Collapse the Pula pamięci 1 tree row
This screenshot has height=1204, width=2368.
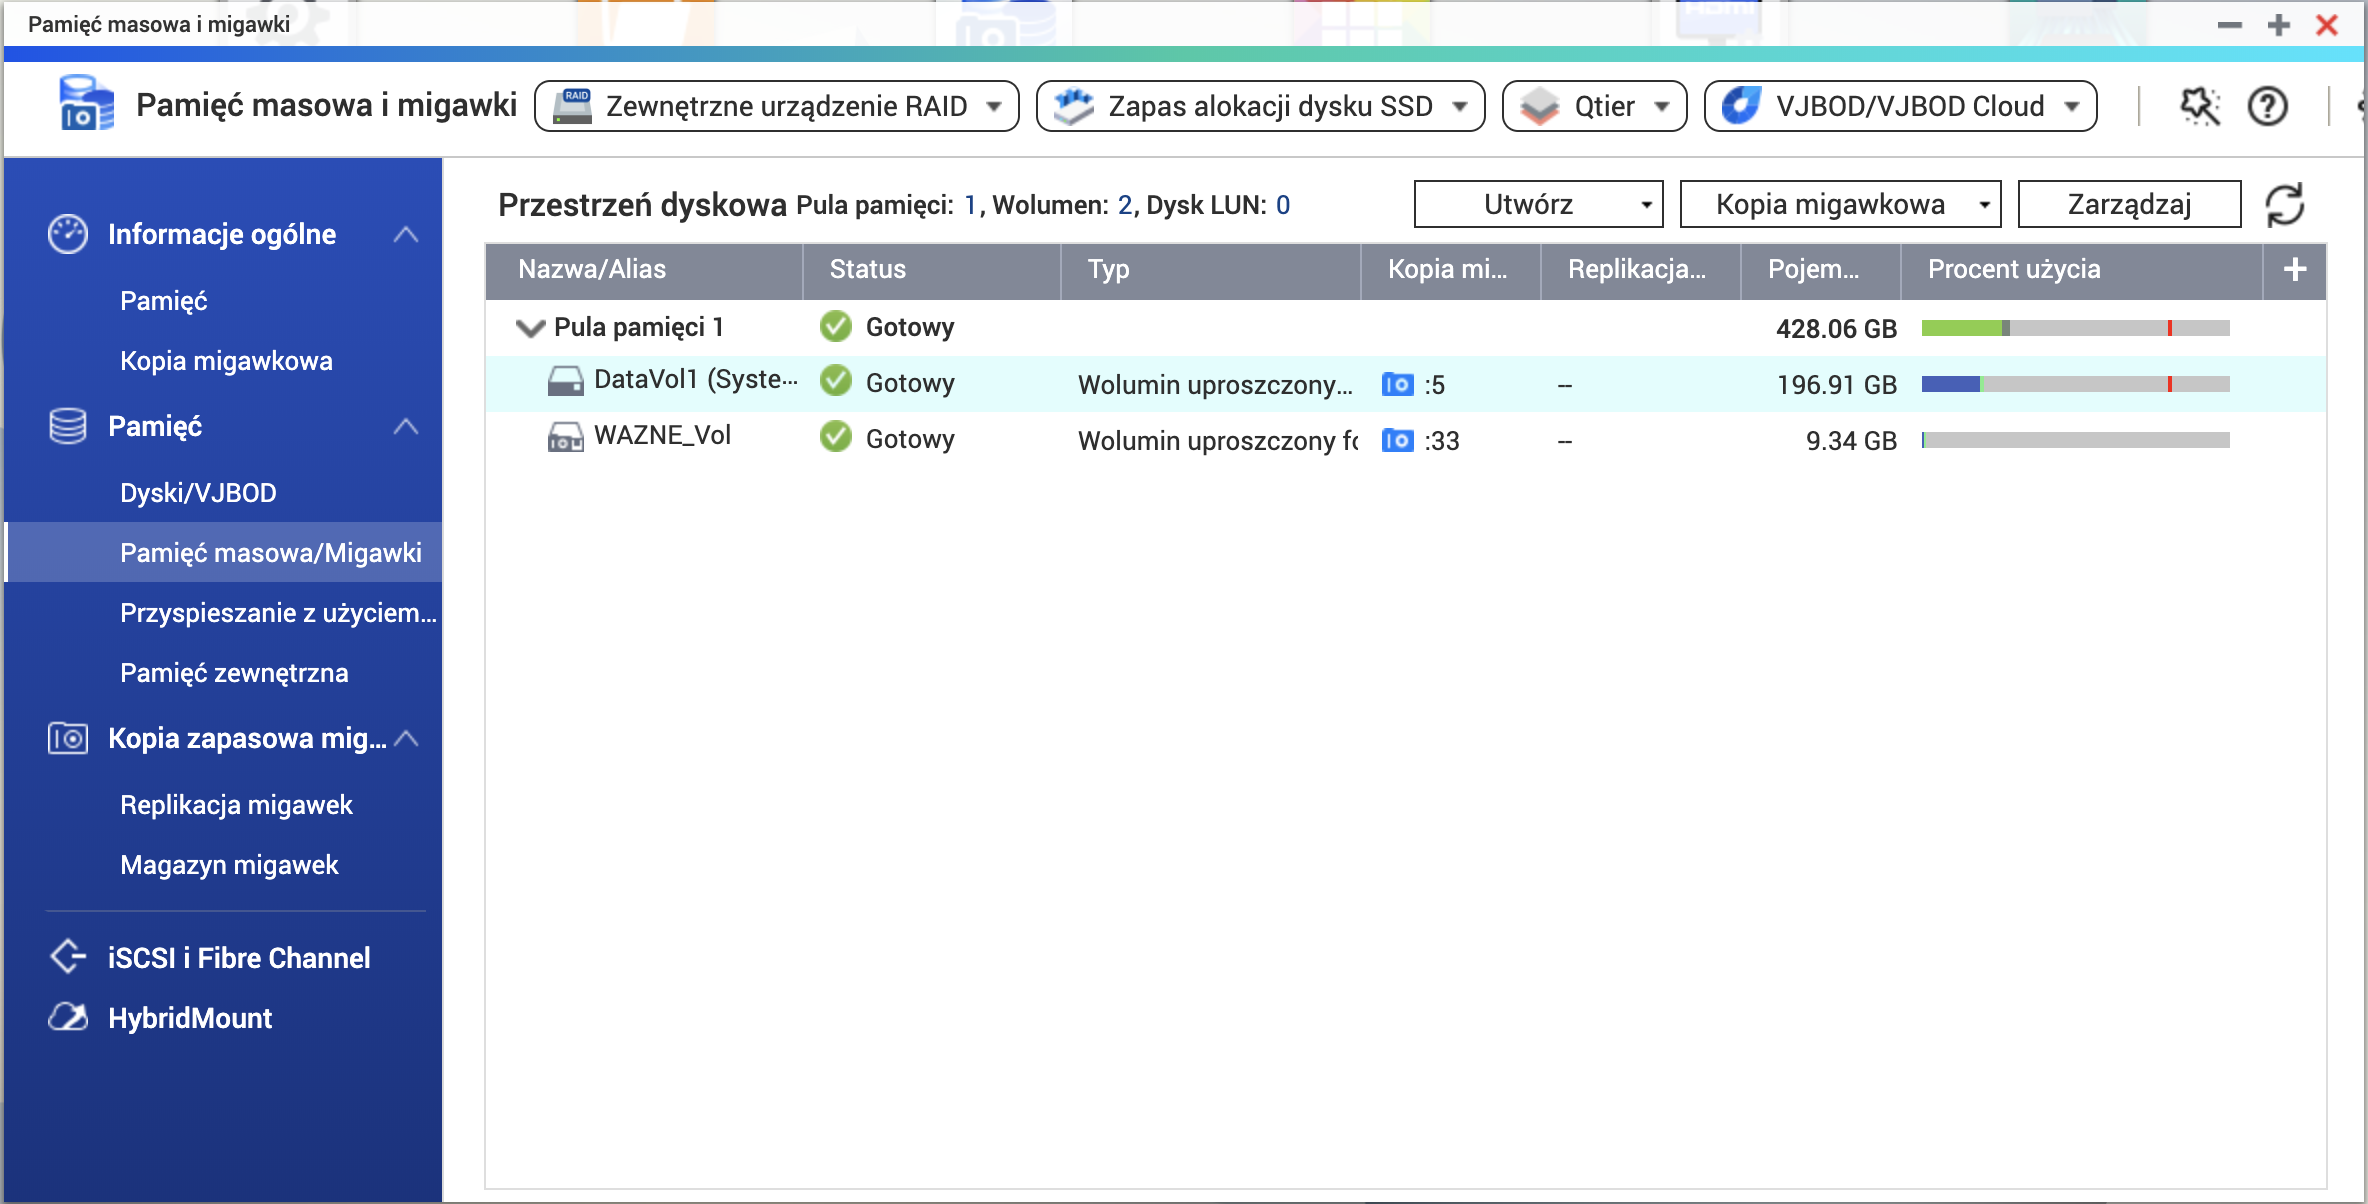pyautogui.click(x=530, y=328)
